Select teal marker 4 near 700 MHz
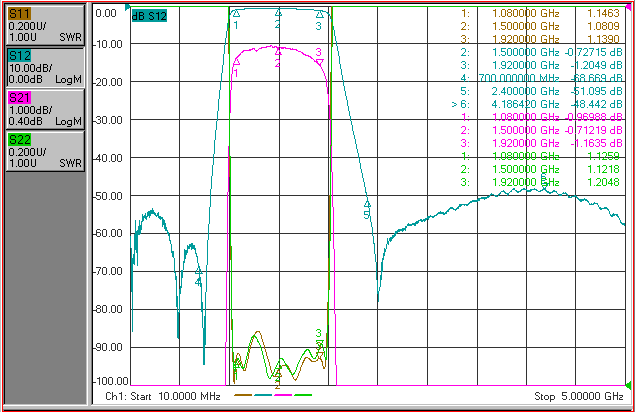The image size is (635, 412). [x=198, y=270]
